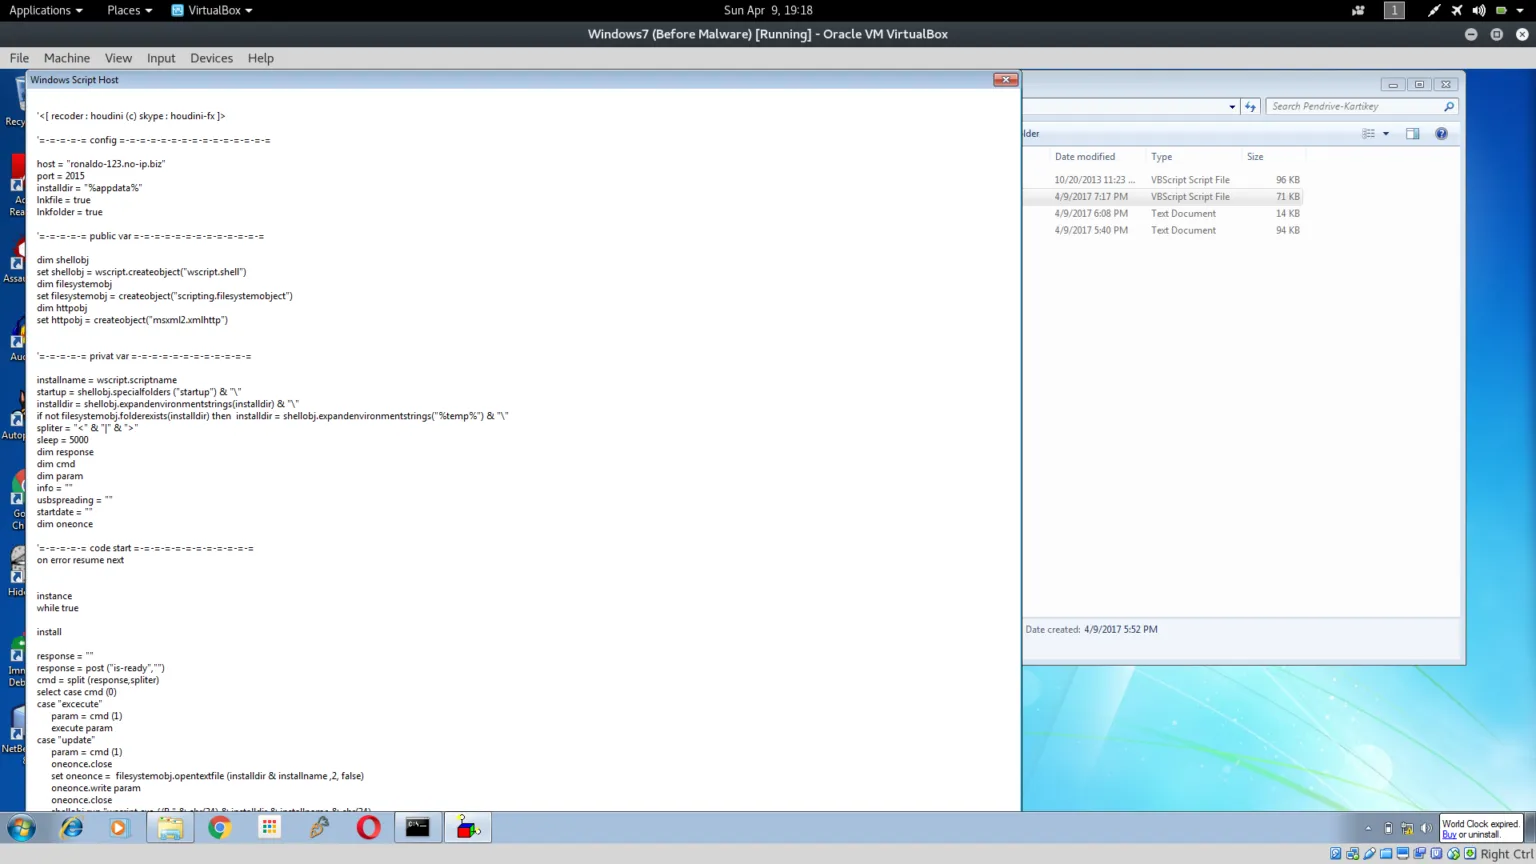Sort by Date modified column
Image resolution: width=1536 pixels, height=864 pixels.
(1085, 157)
